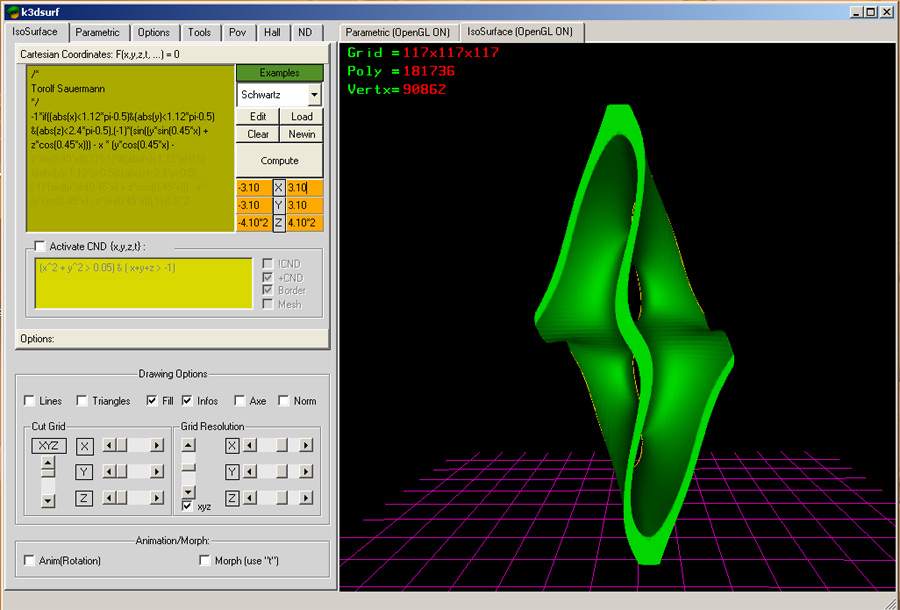
Task: Open the Pov tab
Action: click(238, 33)
